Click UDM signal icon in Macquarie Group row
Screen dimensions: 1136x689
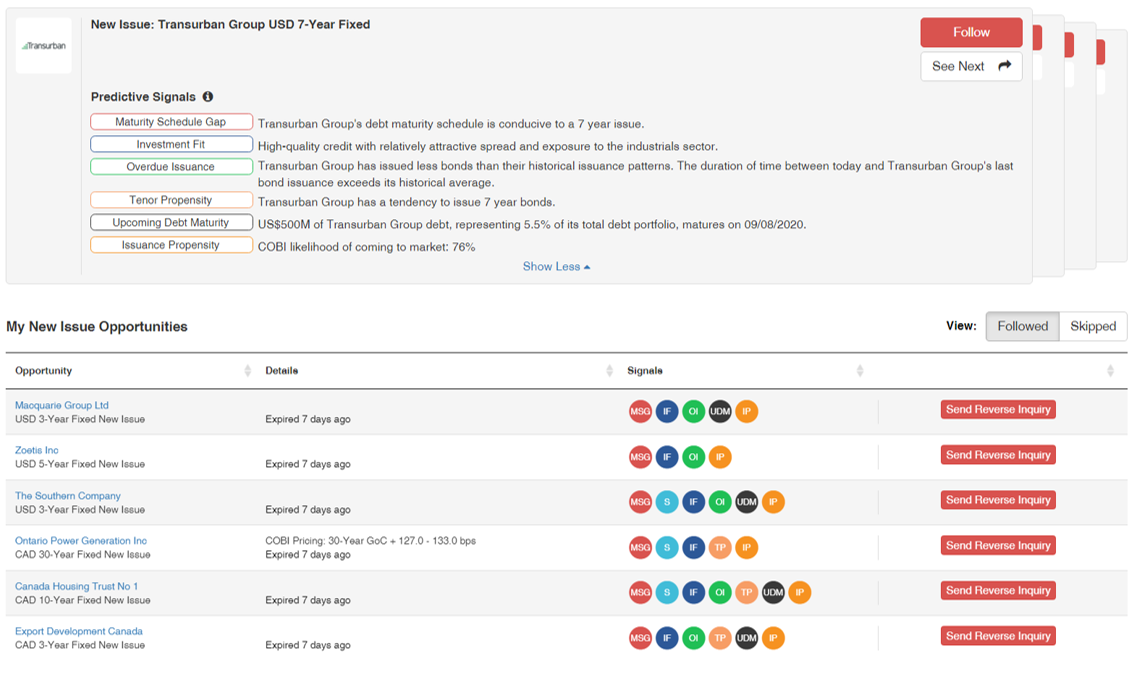coord(720,412)
